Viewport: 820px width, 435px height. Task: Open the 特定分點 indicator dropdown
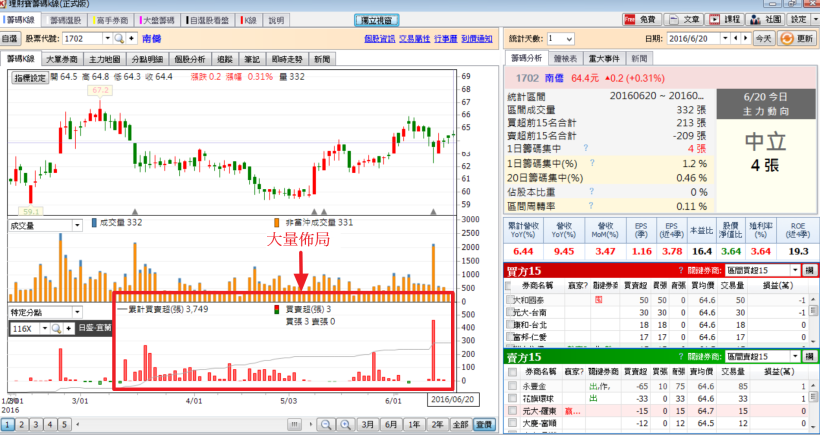click(44, 312)
